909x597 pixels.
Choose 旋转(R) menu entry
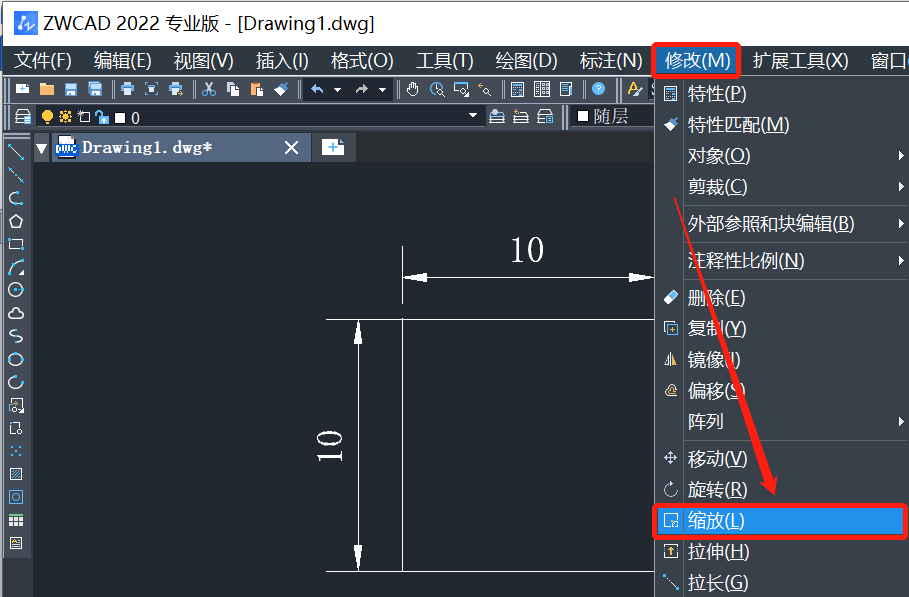click(780, 490)
